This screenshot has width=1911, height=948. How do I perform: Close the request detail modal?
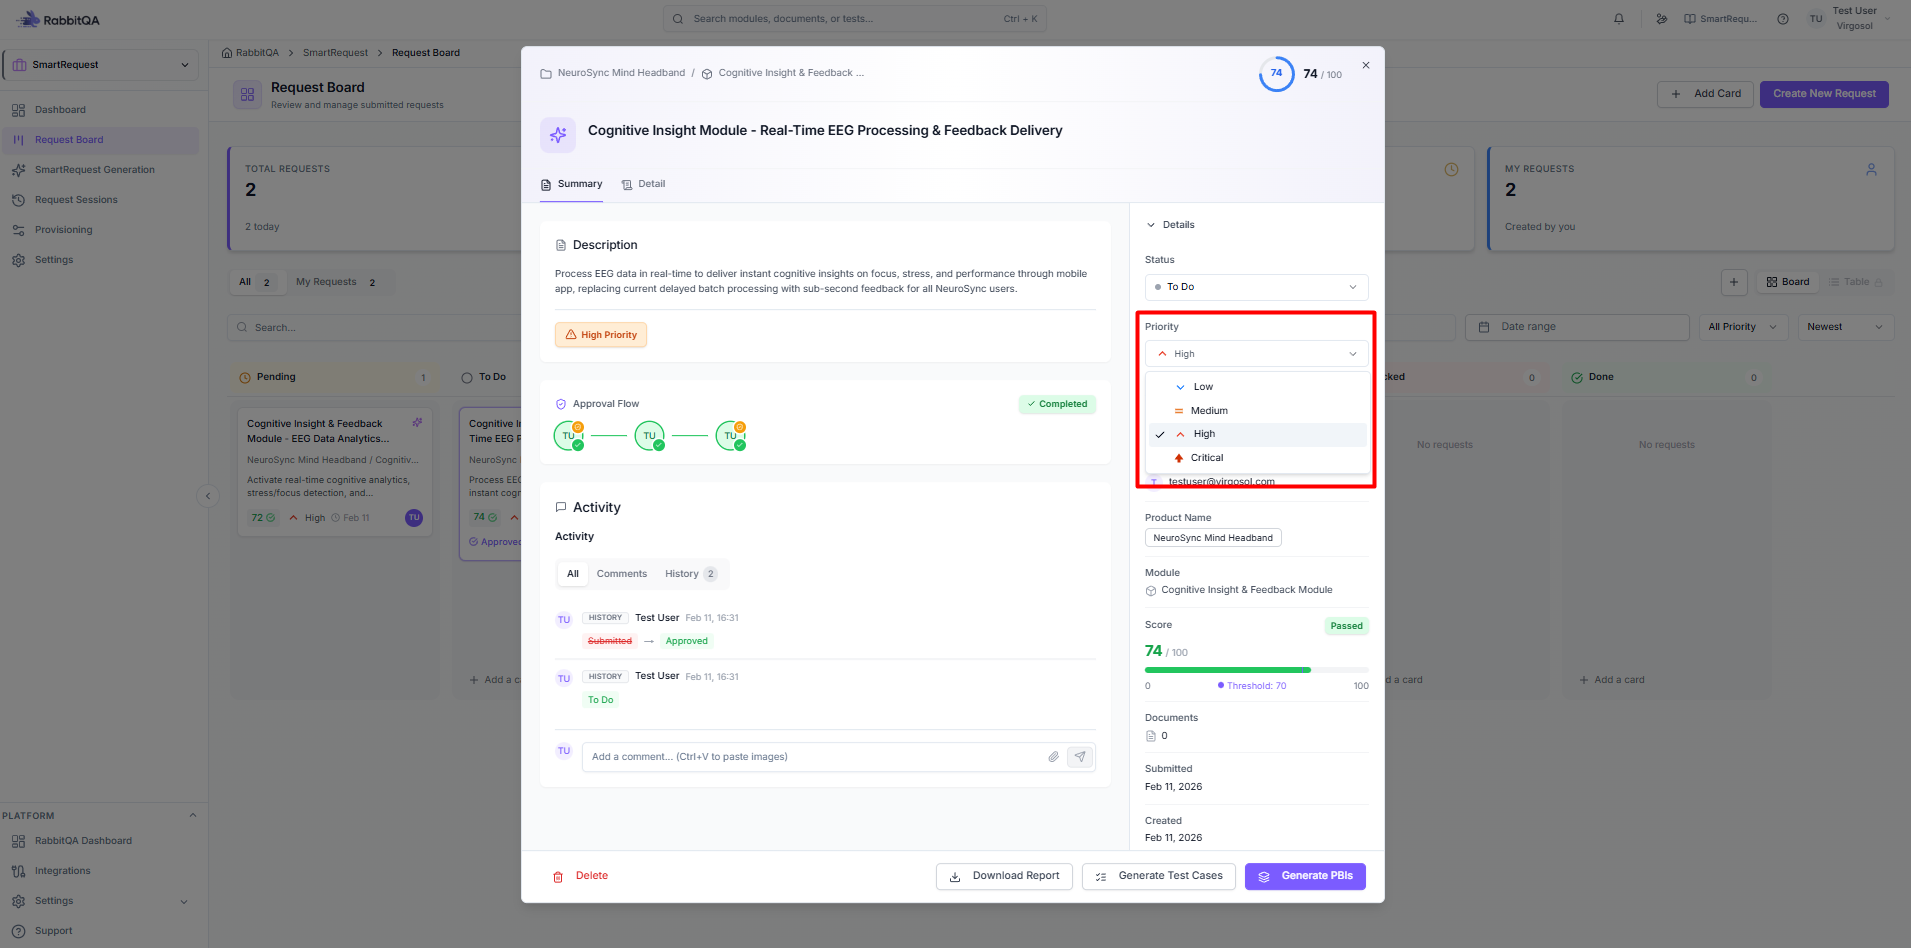(x=1366, y=66)
